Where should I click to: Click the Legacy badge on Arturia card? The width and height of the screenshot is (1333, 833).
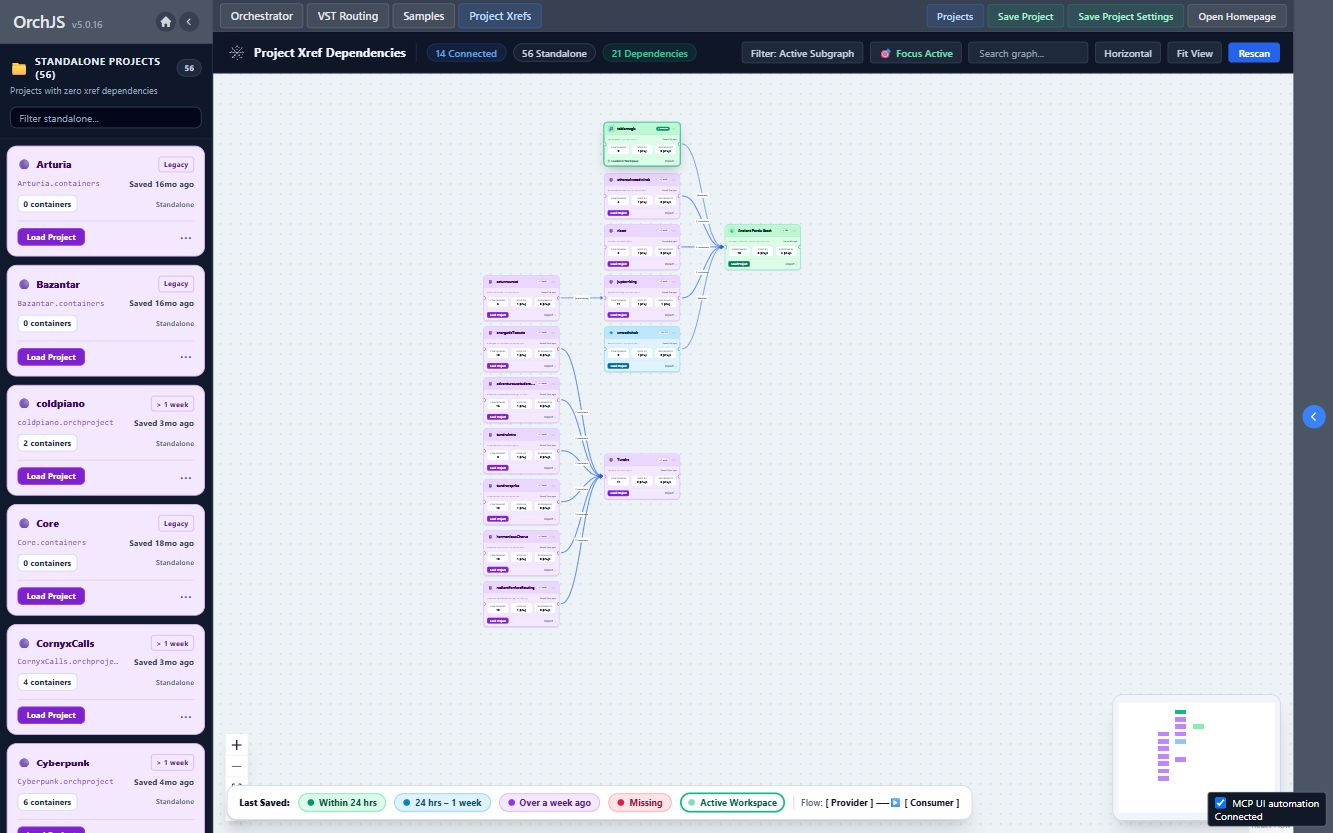176,165
